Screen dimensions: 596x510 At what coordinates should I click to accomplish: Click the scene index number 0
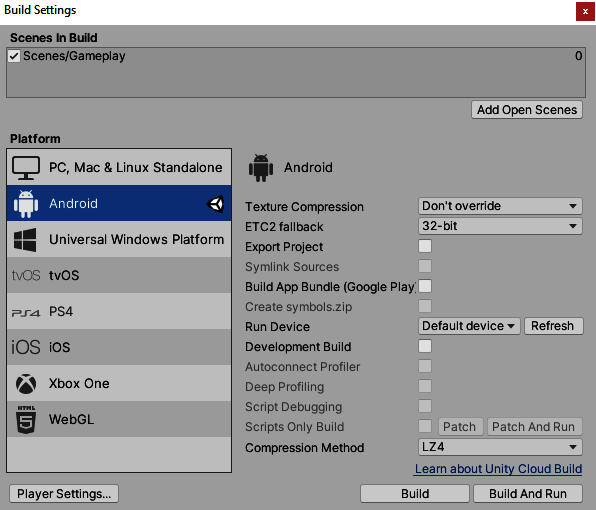[578, 56]
